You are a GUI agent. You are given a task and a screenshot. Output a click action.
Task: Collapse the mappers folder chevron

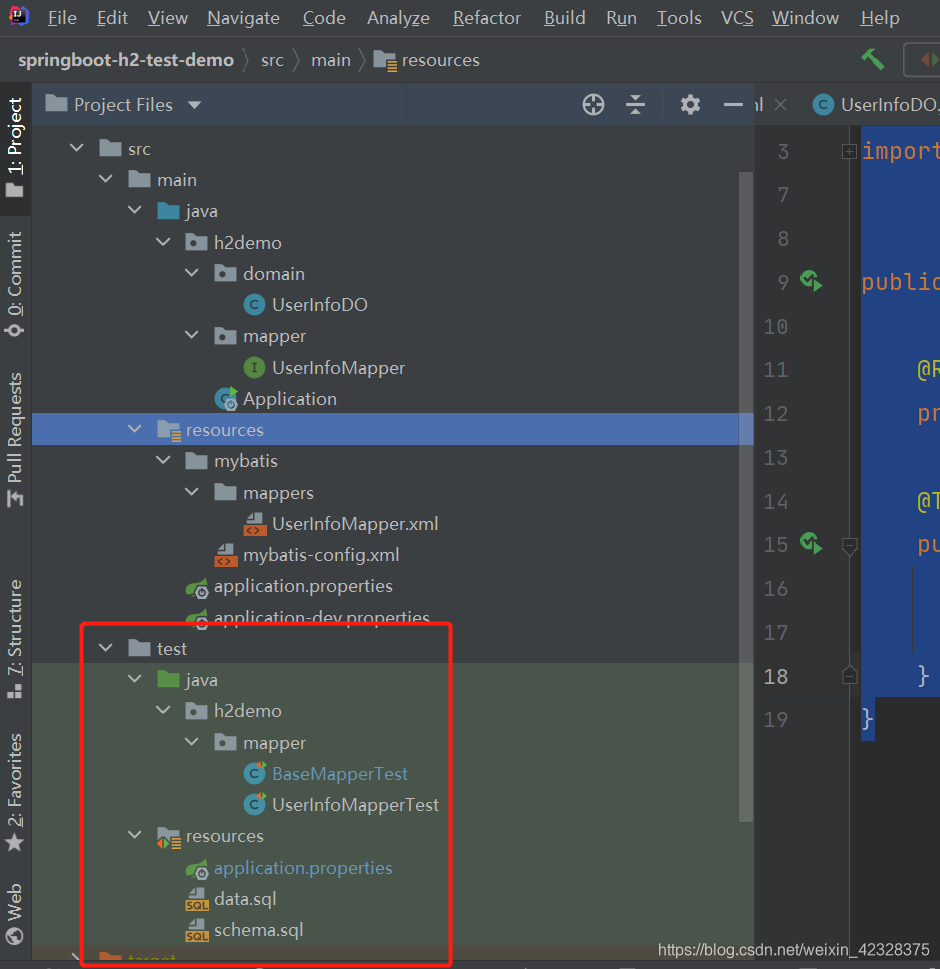(192, 492)
